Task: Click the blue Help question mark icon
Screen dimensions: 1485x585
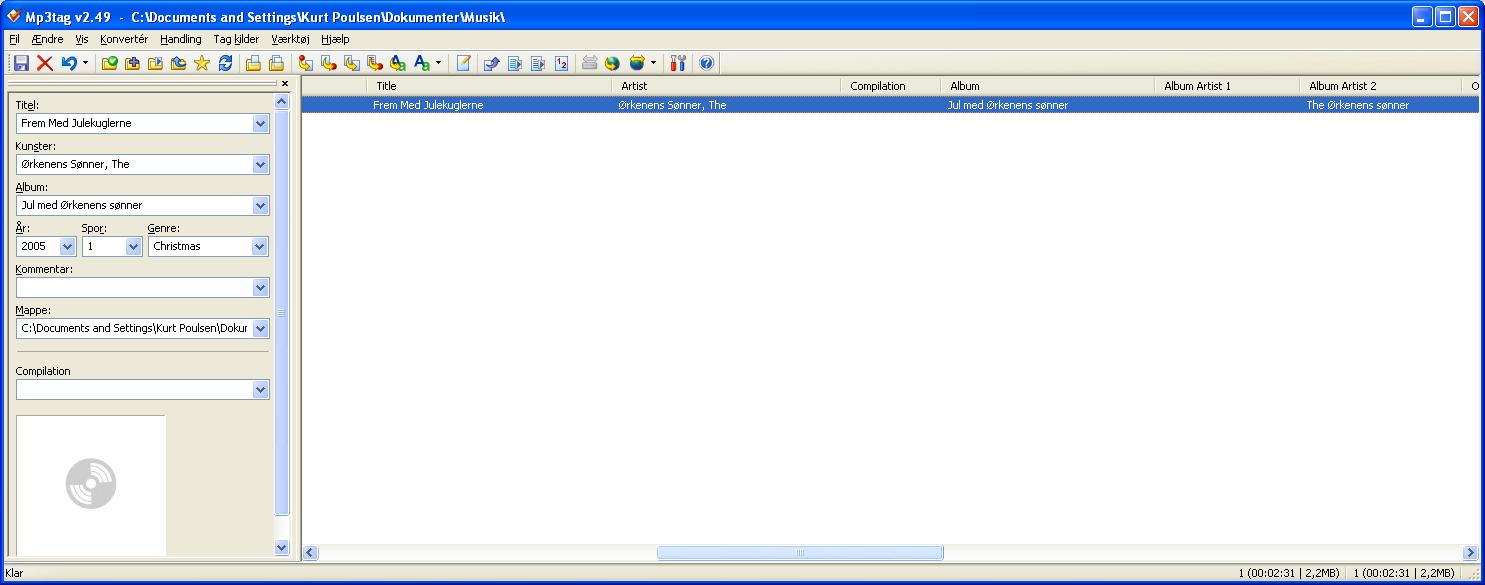Action: [707, 63]
